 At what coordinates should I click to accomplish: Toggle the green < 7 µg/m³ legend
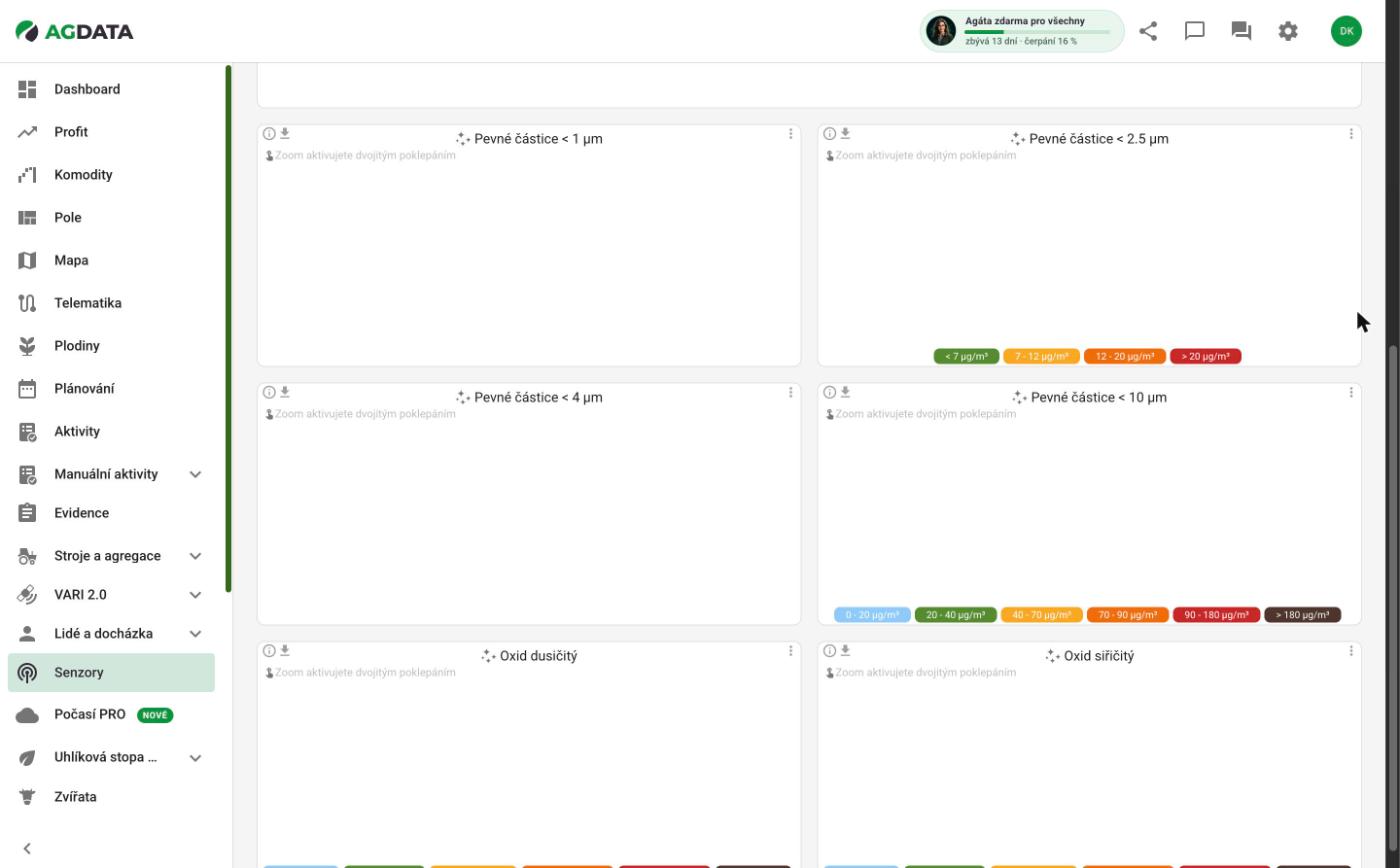(x=966, y=356)
